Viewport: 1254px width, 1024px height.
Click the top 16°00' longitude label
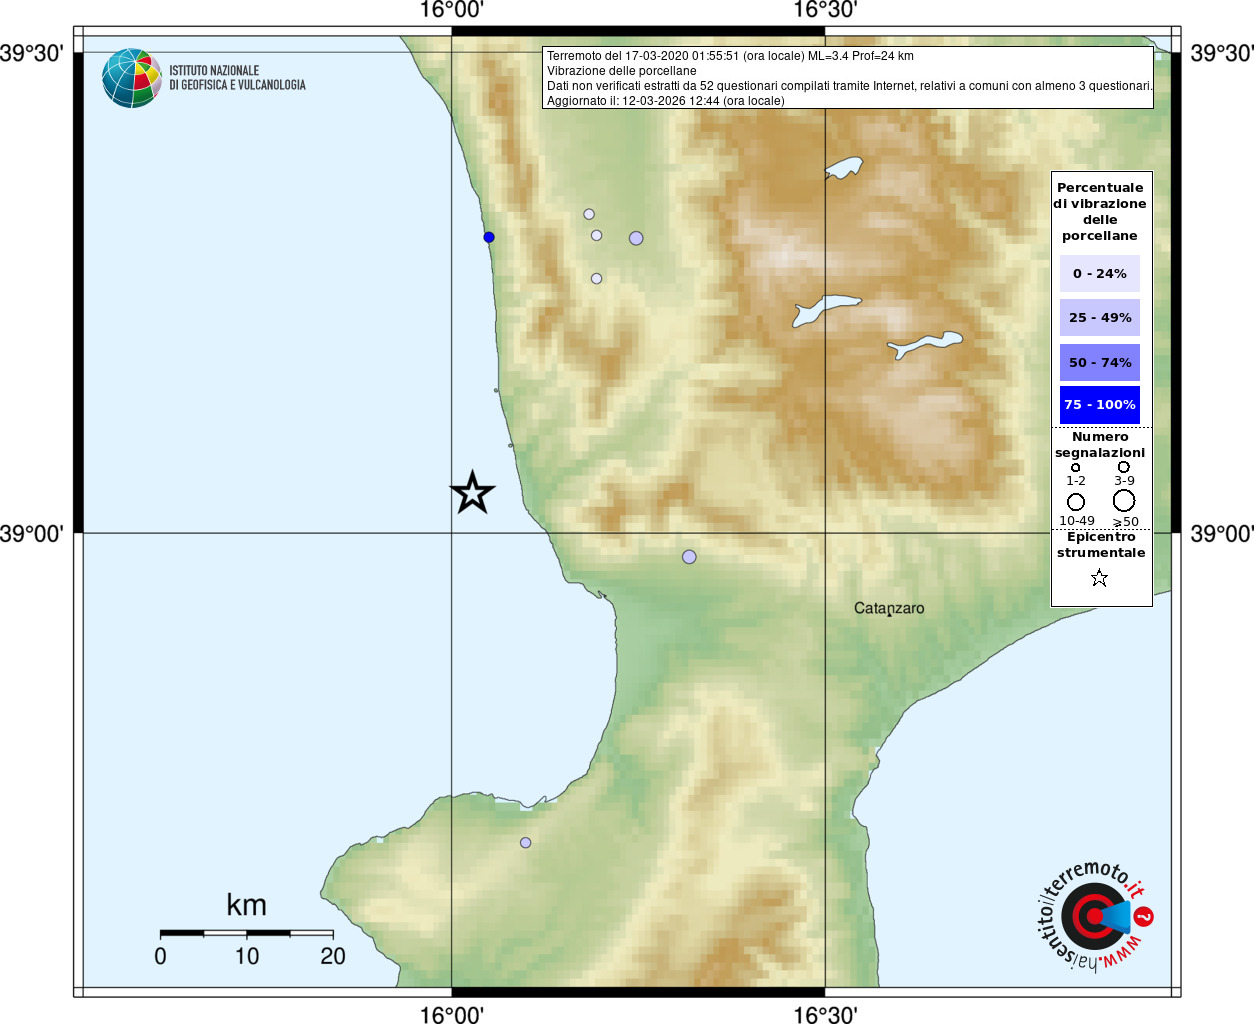pos(451,10)
